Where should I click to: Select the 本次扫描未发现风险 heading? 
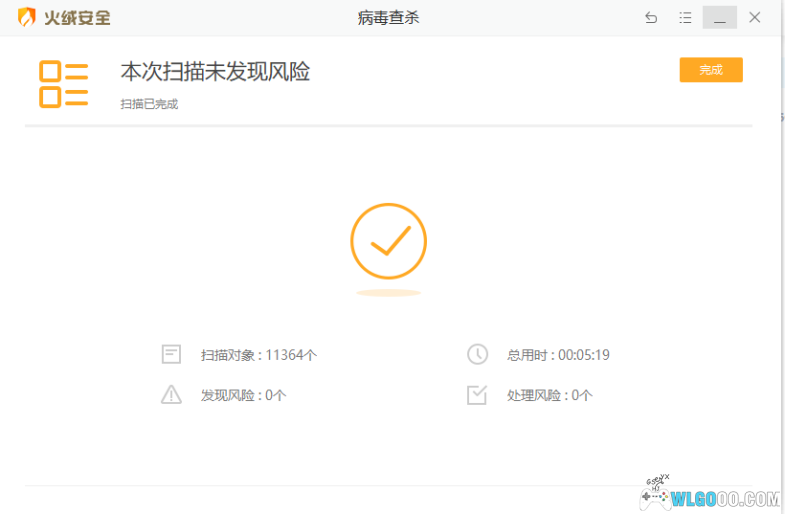[x=215, y=71]
